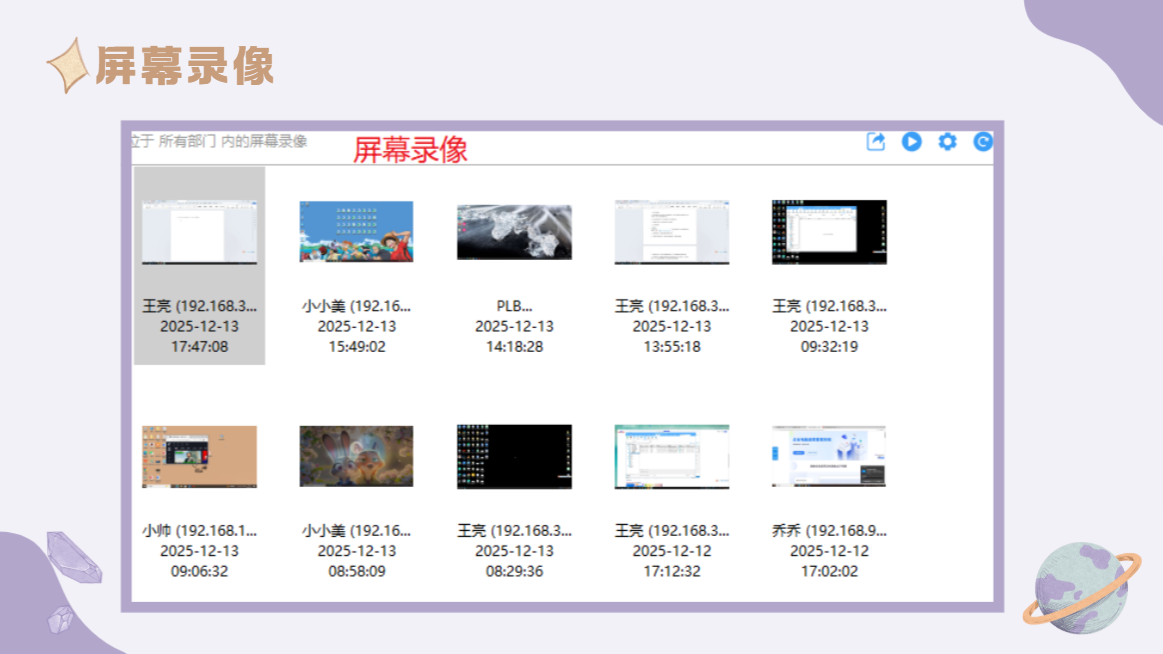Open 王亮 recording from 13:55:18

672,265
